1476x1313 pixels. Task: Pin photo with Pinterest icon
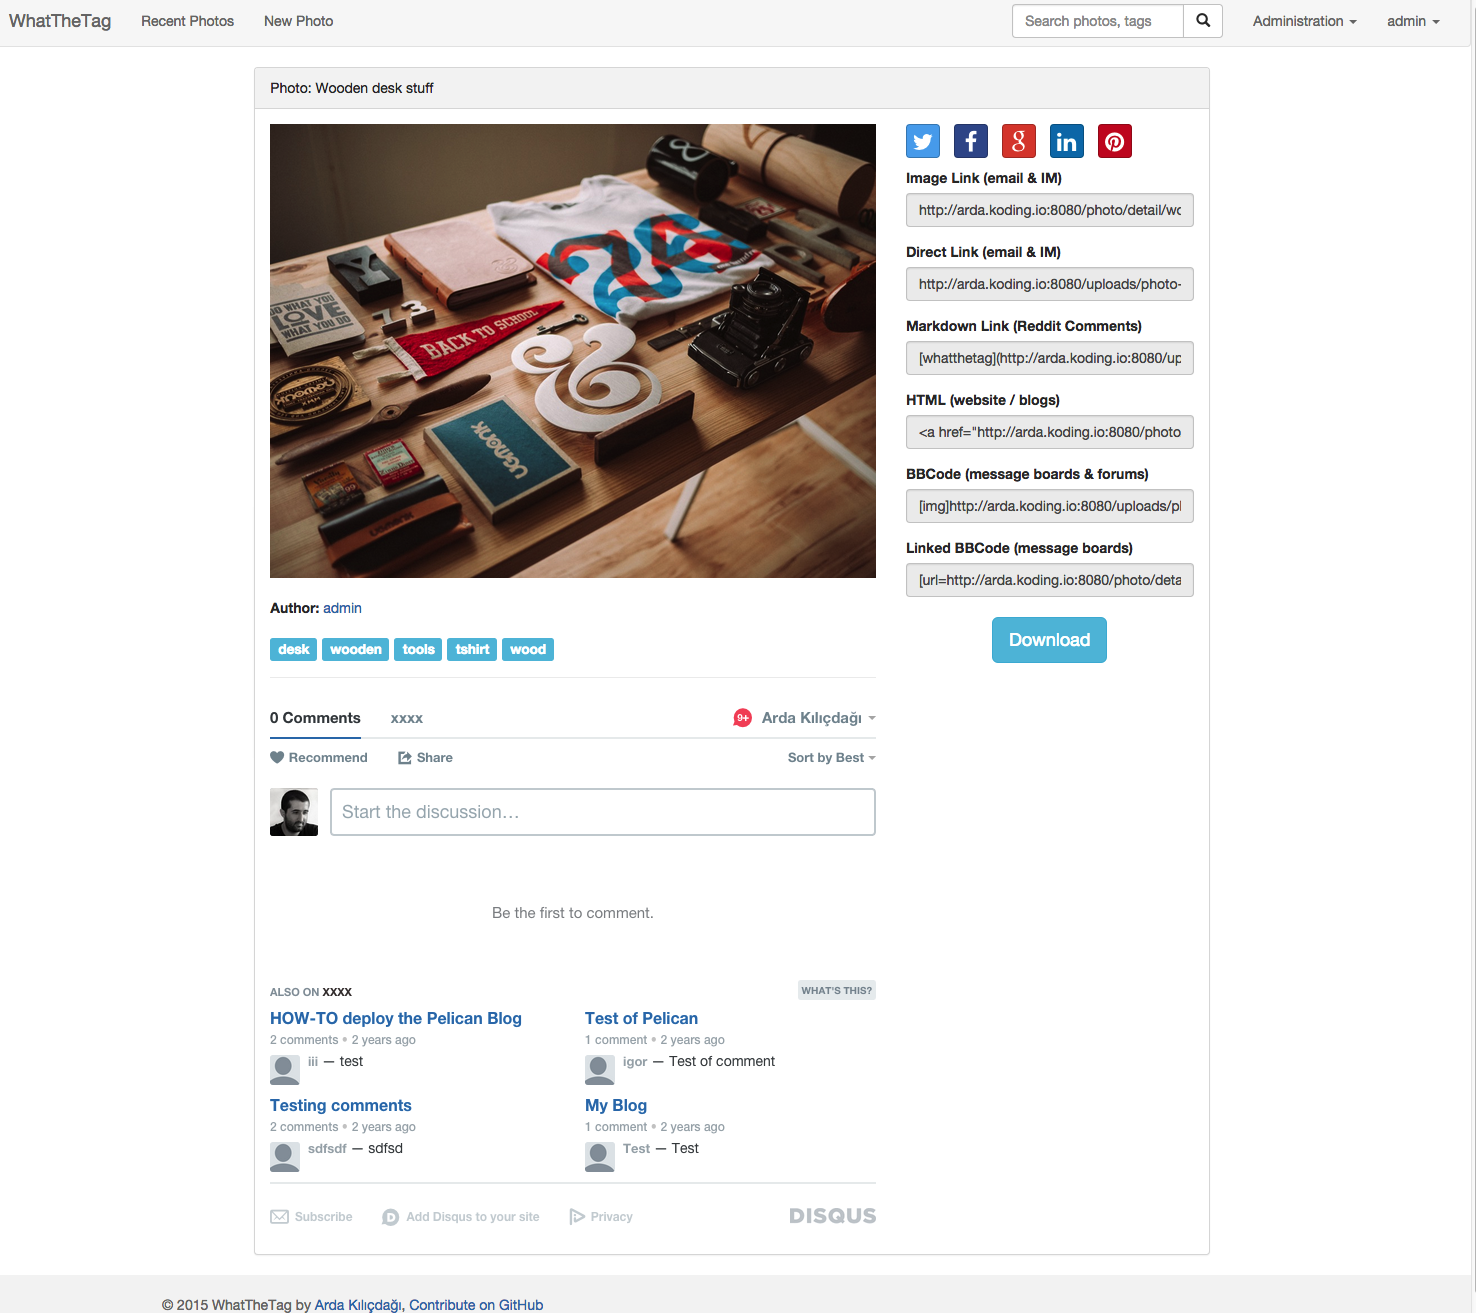point(1115,141)
